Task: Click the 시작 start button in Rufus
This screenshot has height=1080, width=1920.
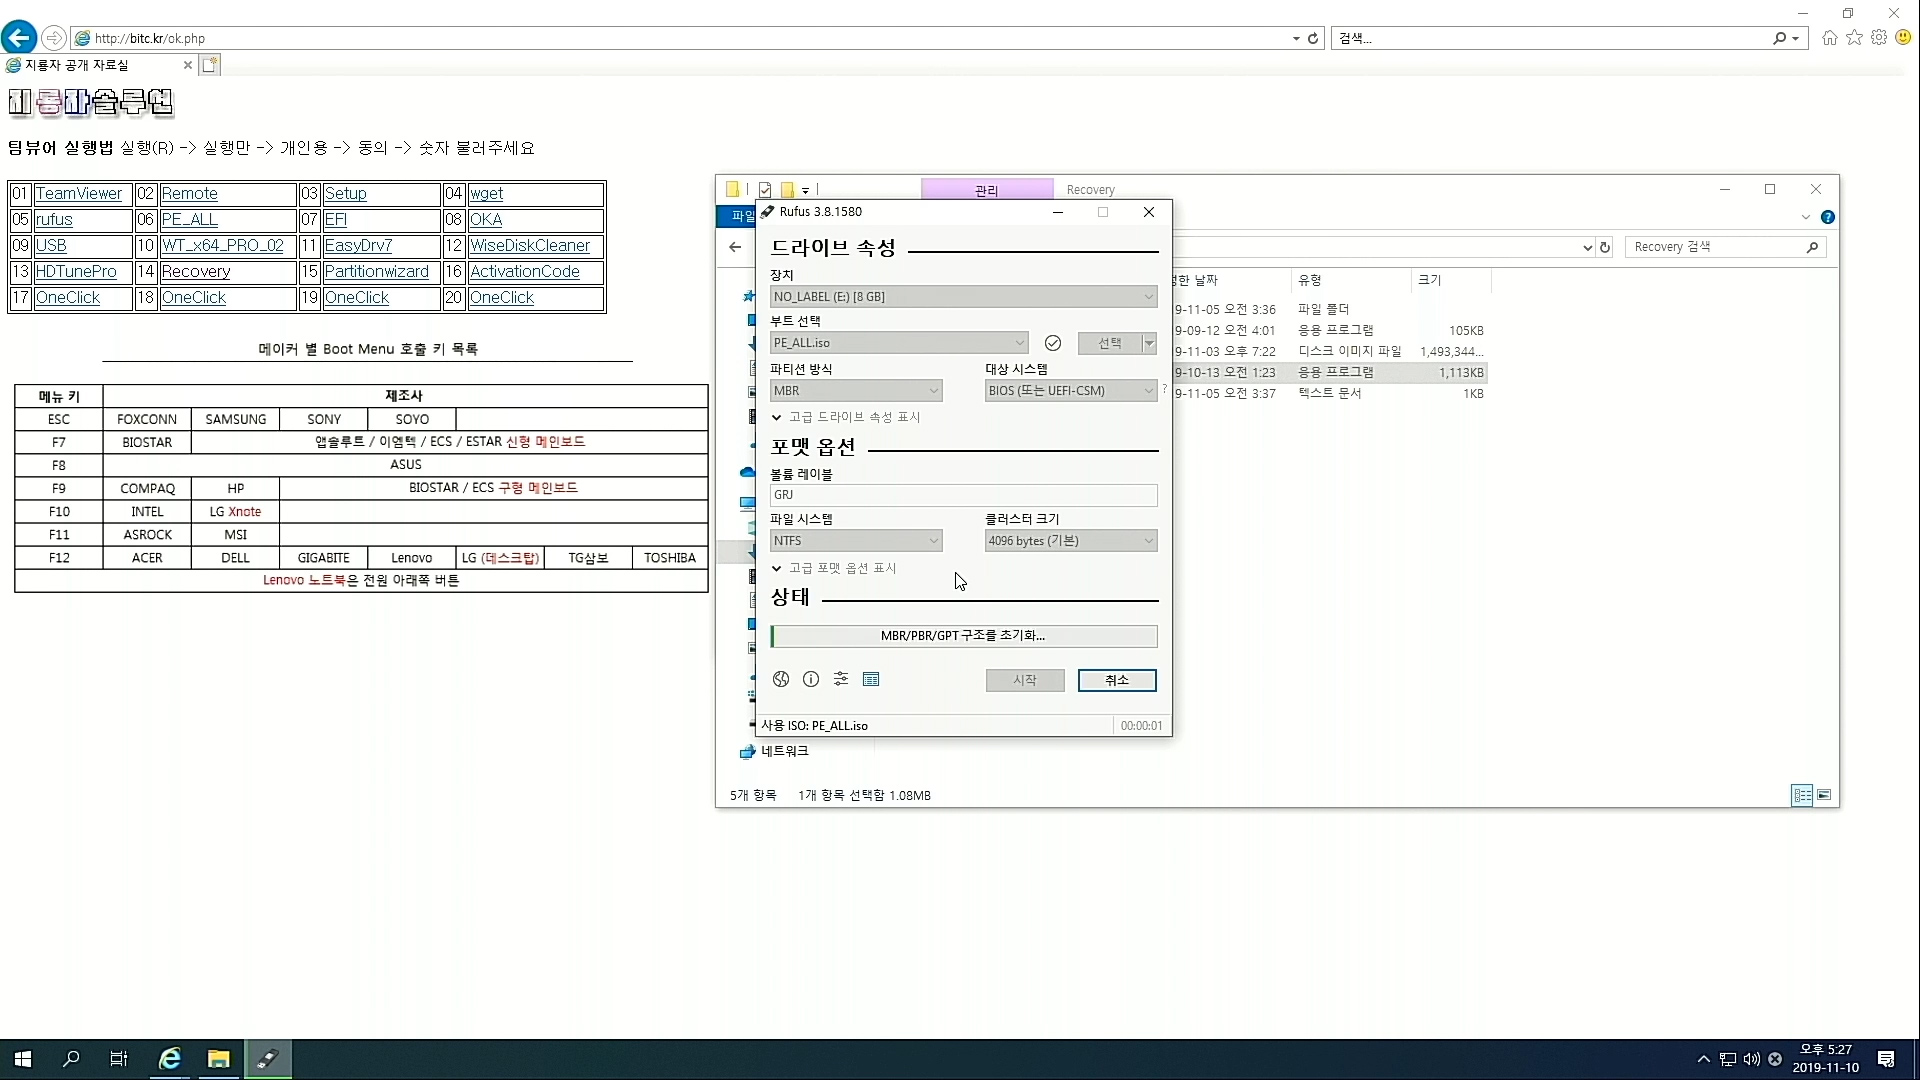Action: (x=1025, y=680)
